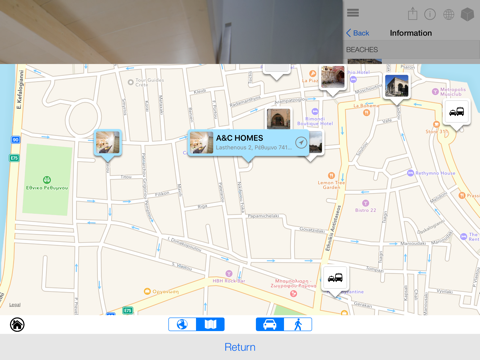Select the apartment photo pin near the park
Image resolution: width=480 pixels, height=360 pixels.
click(x=107, y=142)
